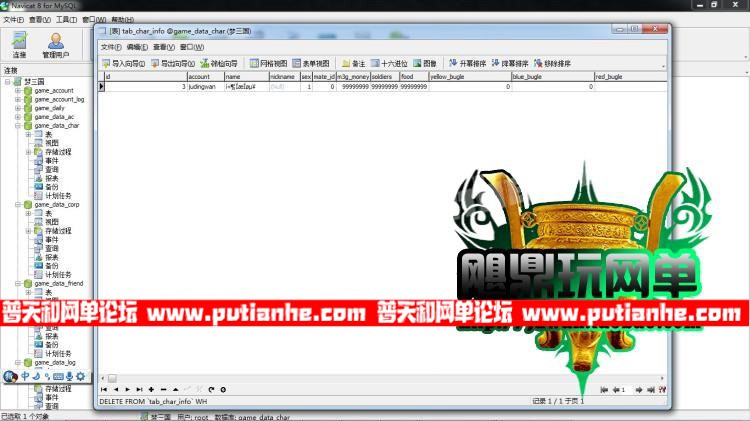Open the IME soft keyboard icon
This screenshot has height=421, width=750.
coord(58,377)
